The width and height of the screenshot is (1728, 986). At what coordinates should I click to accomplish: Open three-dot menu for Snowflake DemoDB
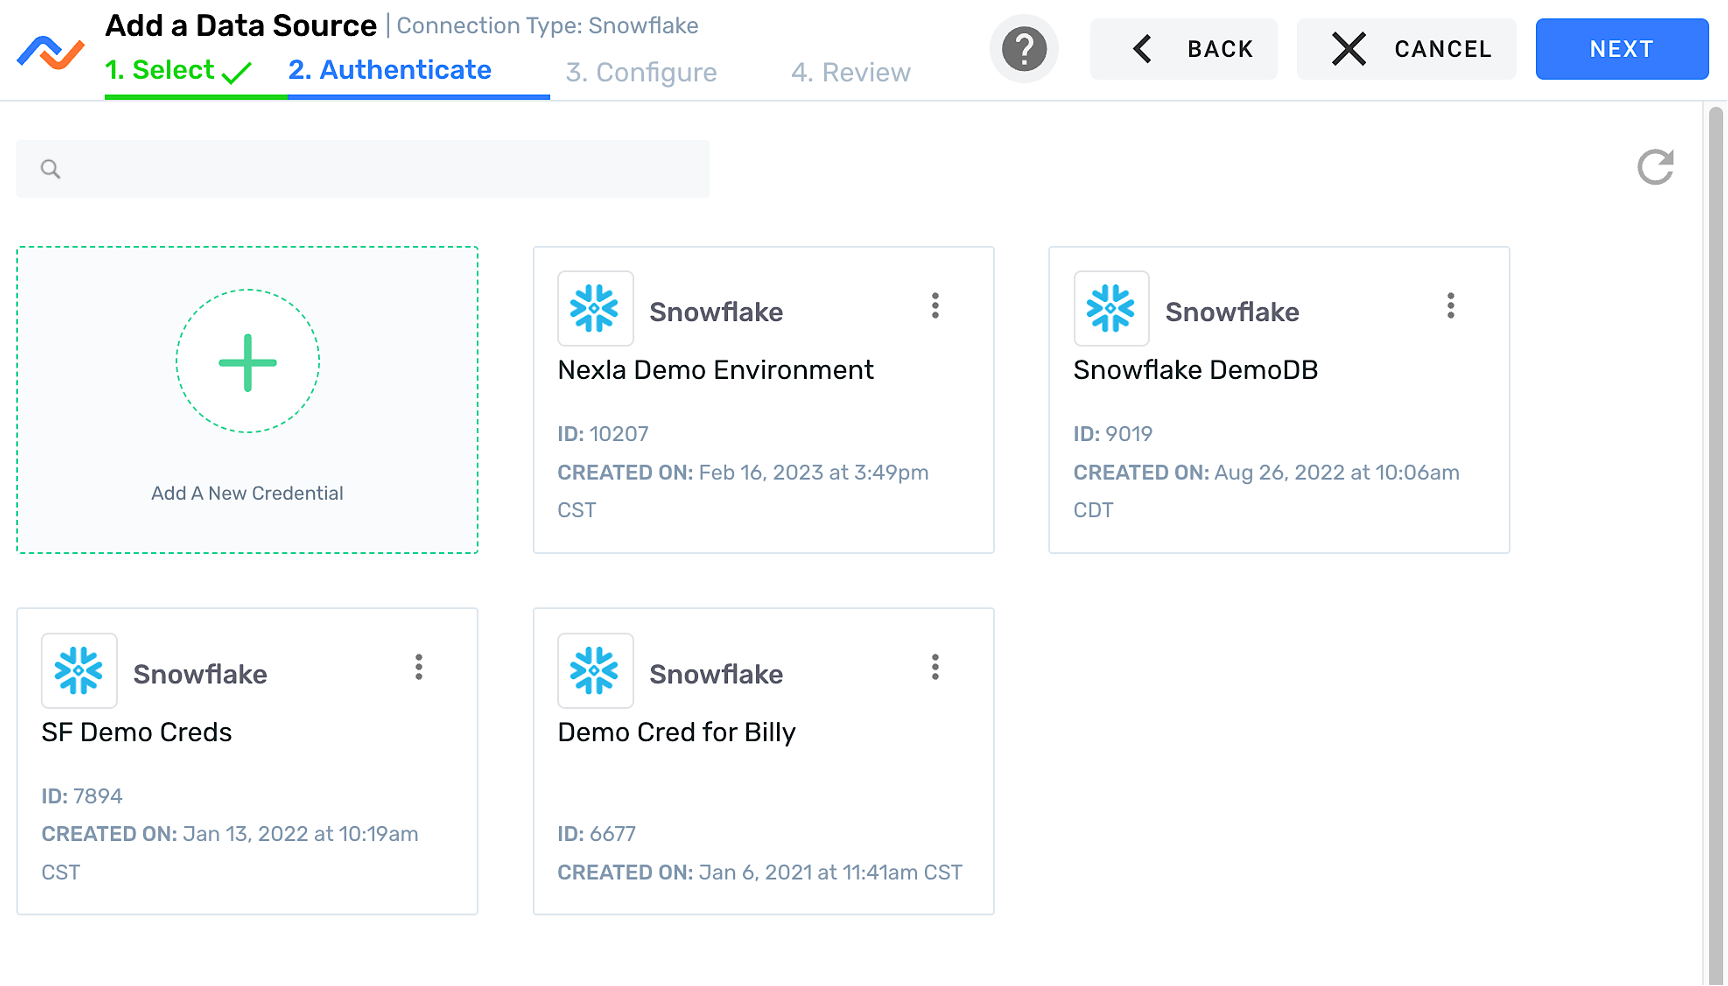coord(1450,306)
